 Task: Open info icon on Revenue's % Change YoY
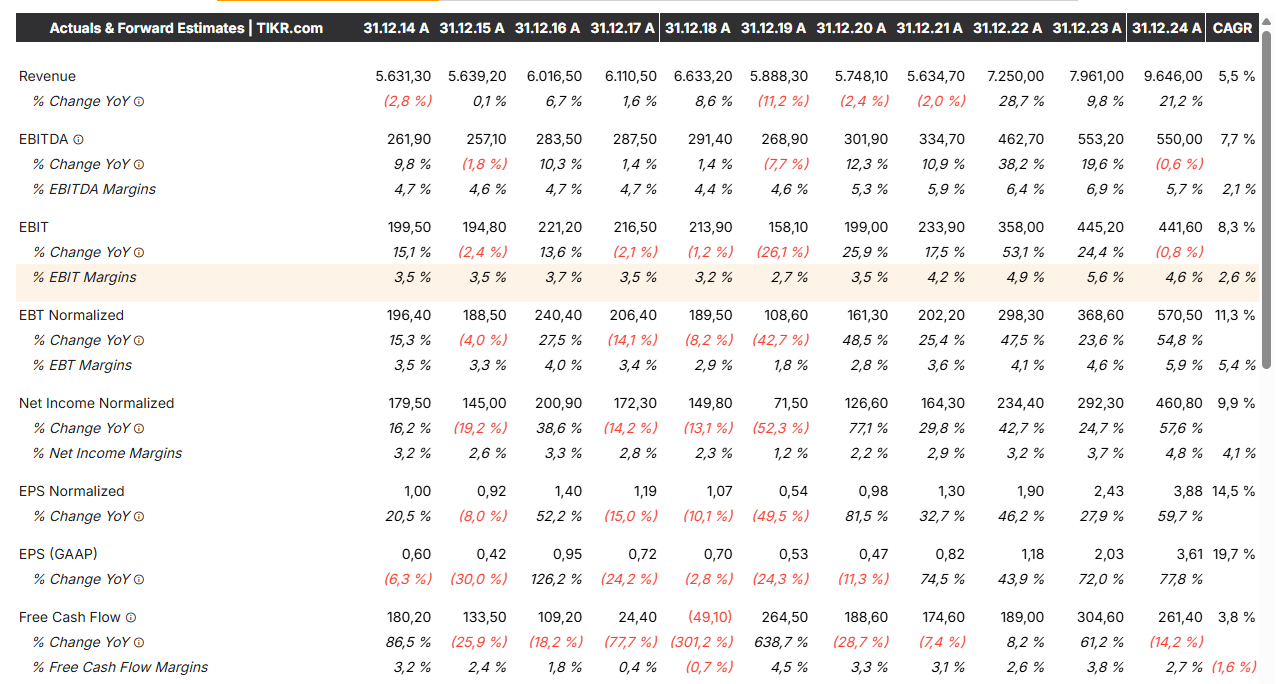(139, 102)
